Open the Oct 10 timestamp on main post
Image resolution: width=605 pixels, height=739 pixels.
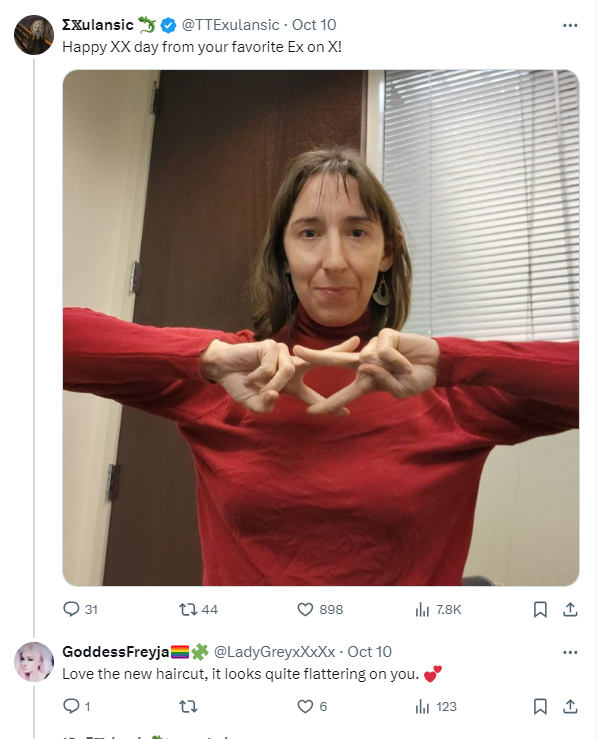tap(314, 25)
